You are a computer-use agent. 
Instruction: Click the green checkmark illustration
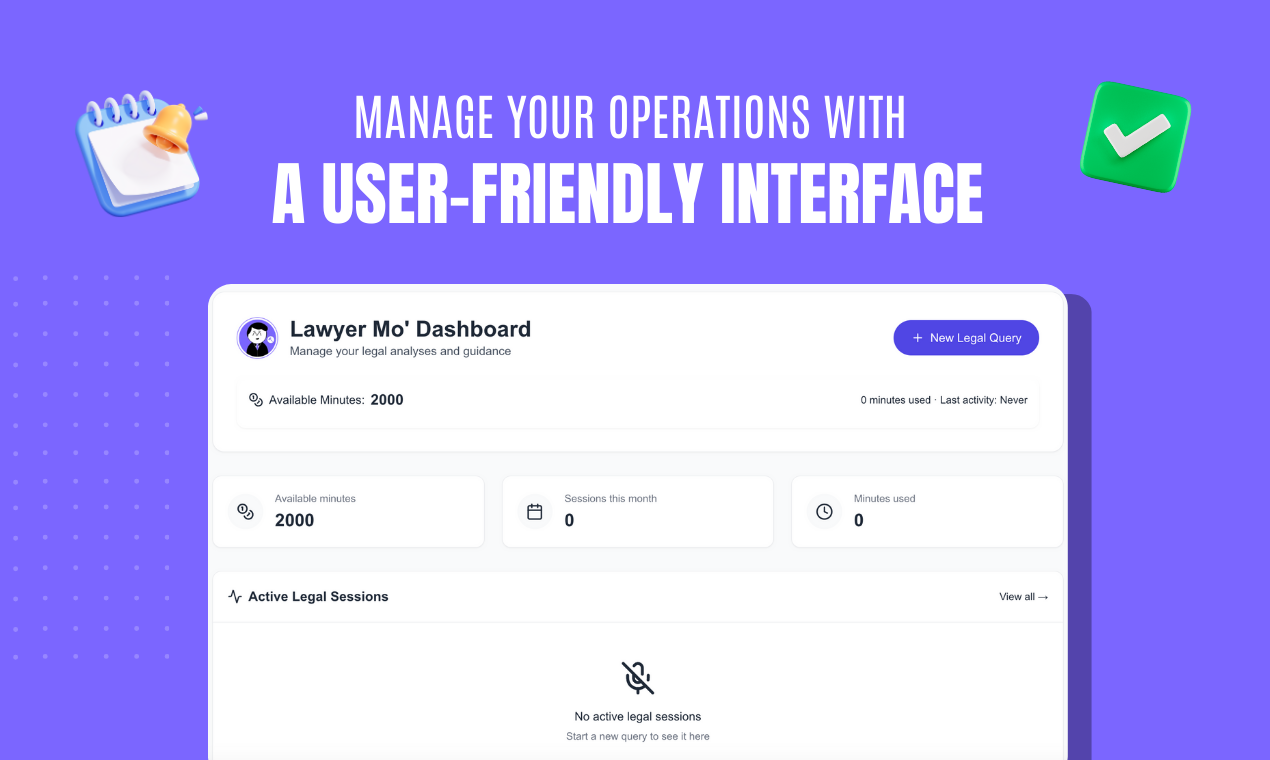pyautogui.click(x=1136, y=137)
